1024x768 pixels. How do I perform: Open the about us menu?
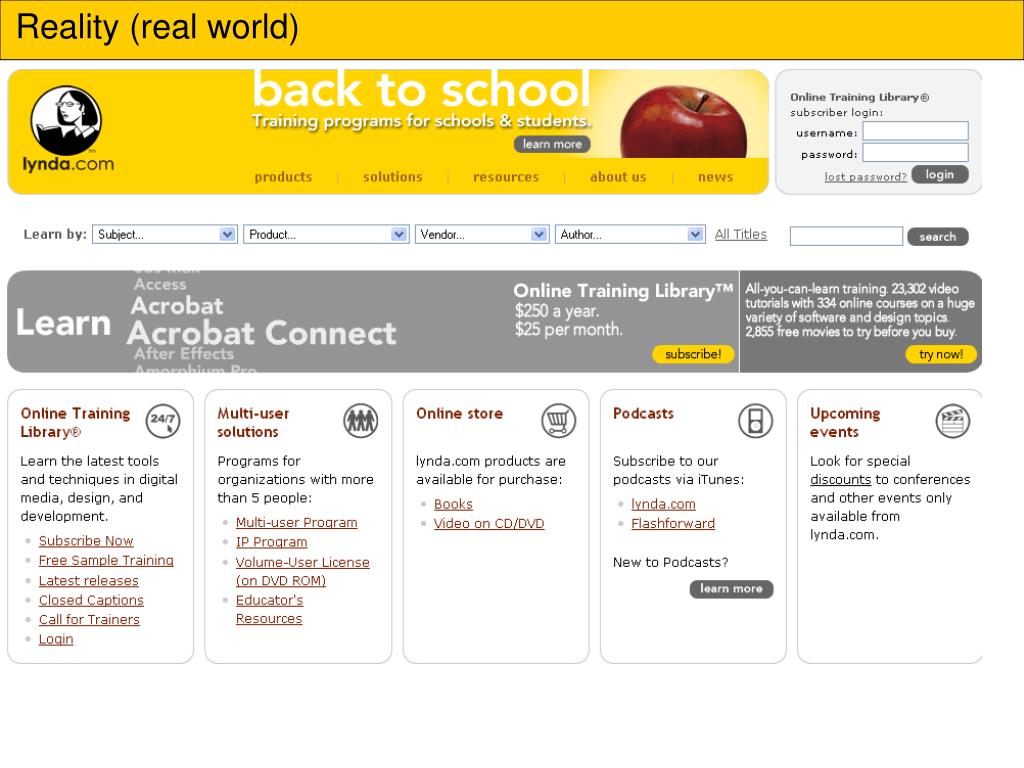618,177
